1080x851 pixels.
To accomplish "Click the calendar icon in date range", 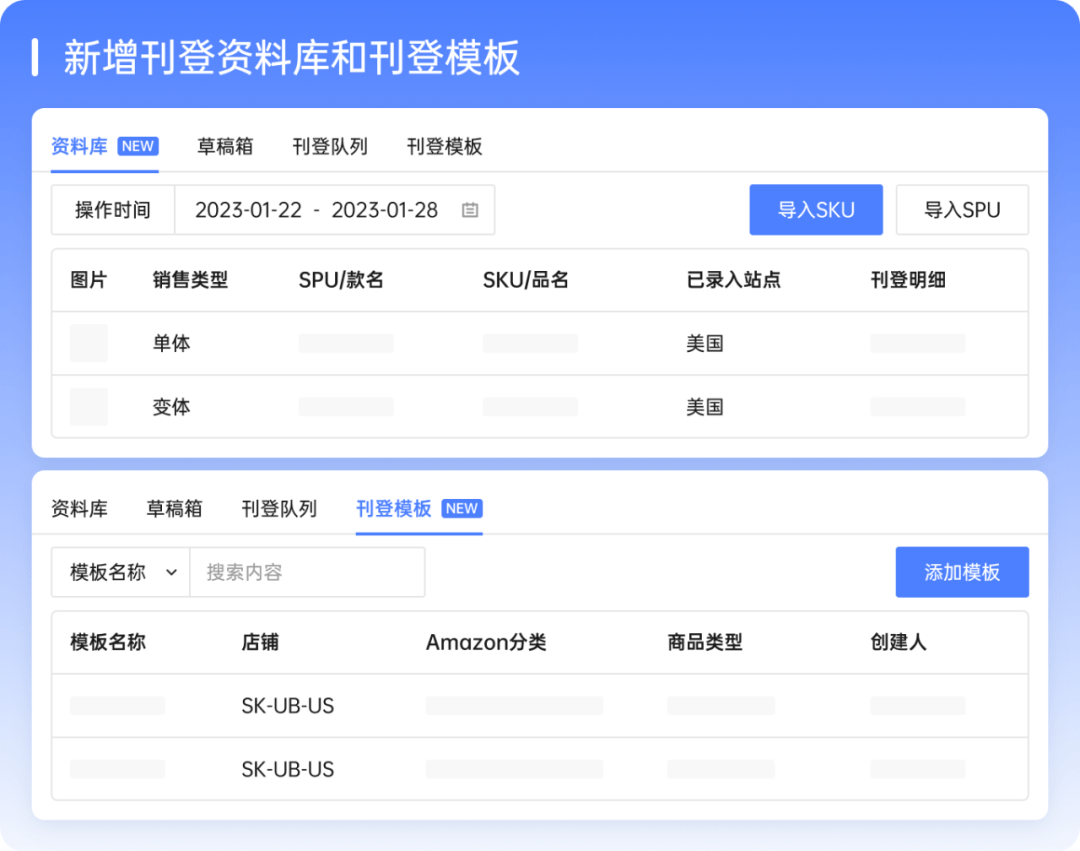I will point(470,211).
